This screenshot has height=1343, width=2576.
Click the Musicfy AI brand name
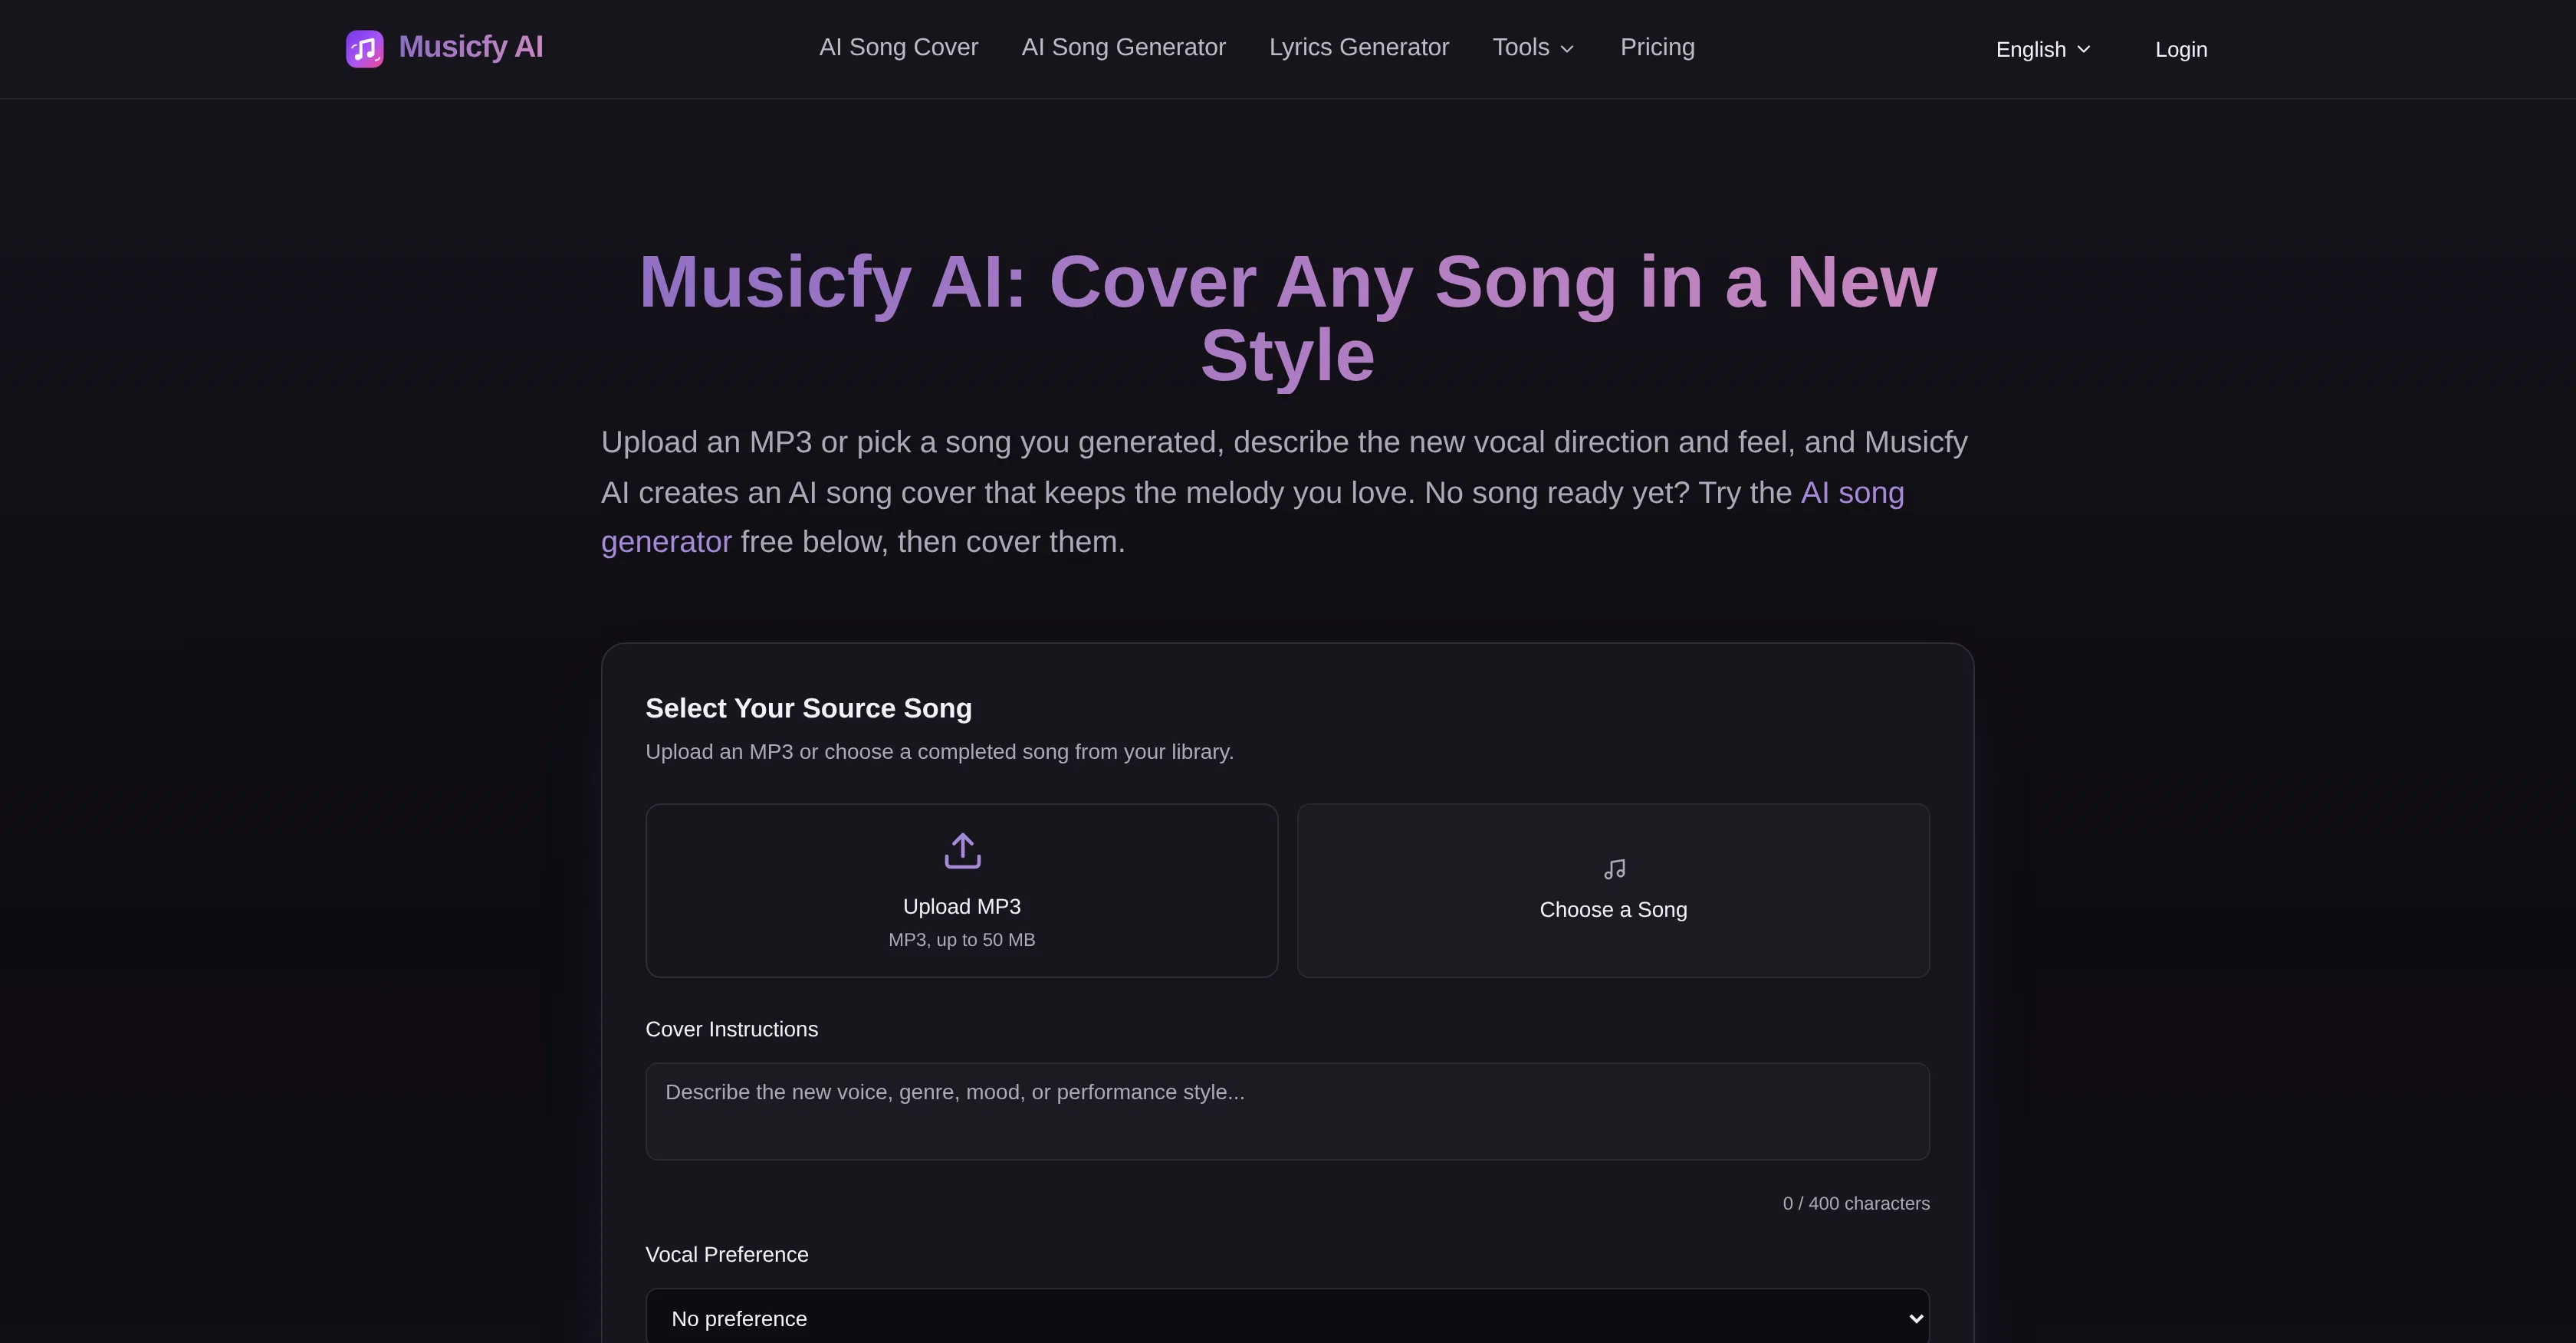(x=471, y=47)
